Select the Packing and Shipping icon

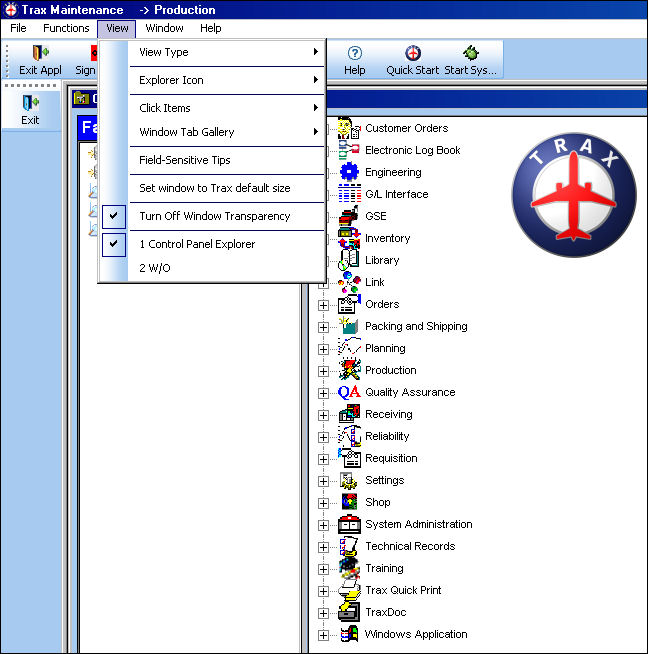349,326
